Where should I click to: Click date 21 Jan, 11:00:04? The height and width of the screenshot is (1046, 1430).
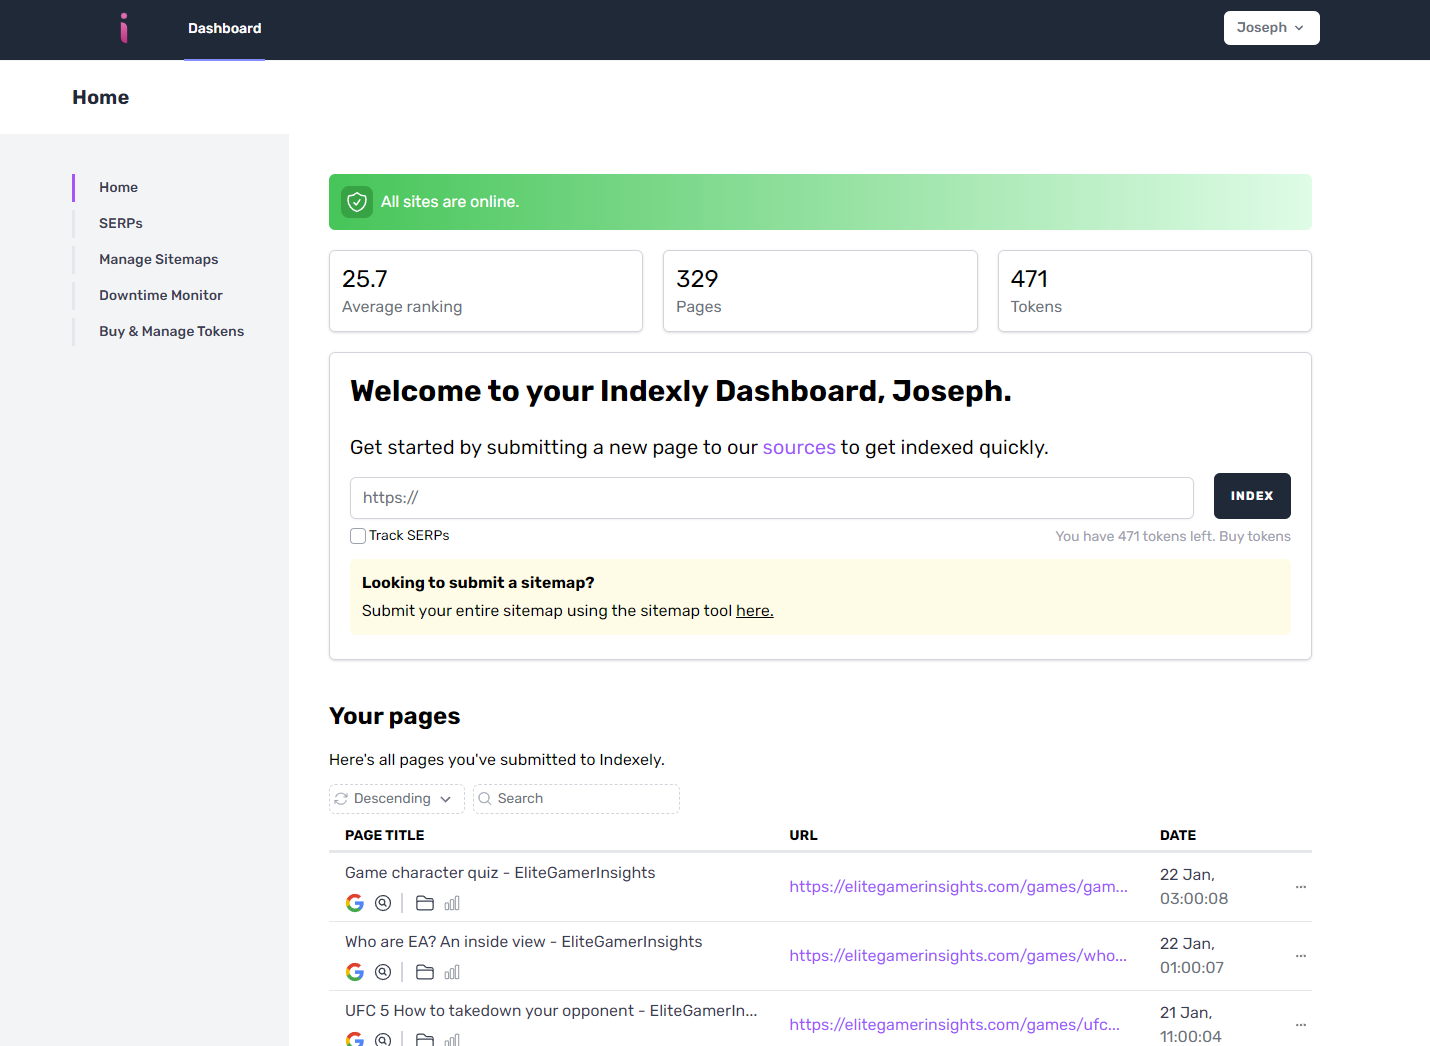click(1191, 1025)
